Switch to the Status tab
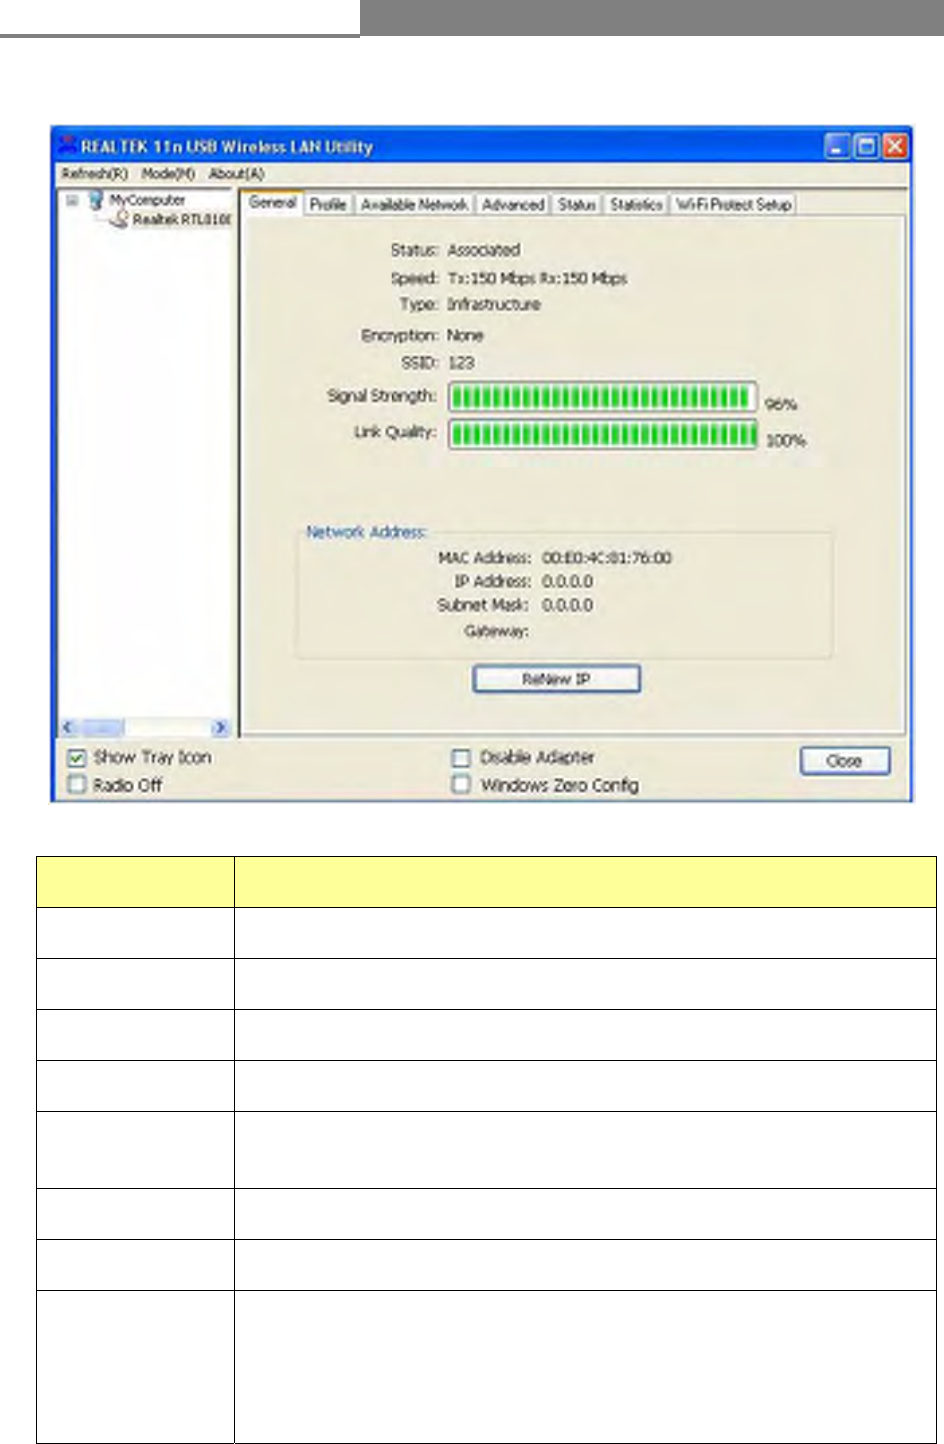Image resolution: width=944 pixels, height=1444 pixels. coord(577,204)
